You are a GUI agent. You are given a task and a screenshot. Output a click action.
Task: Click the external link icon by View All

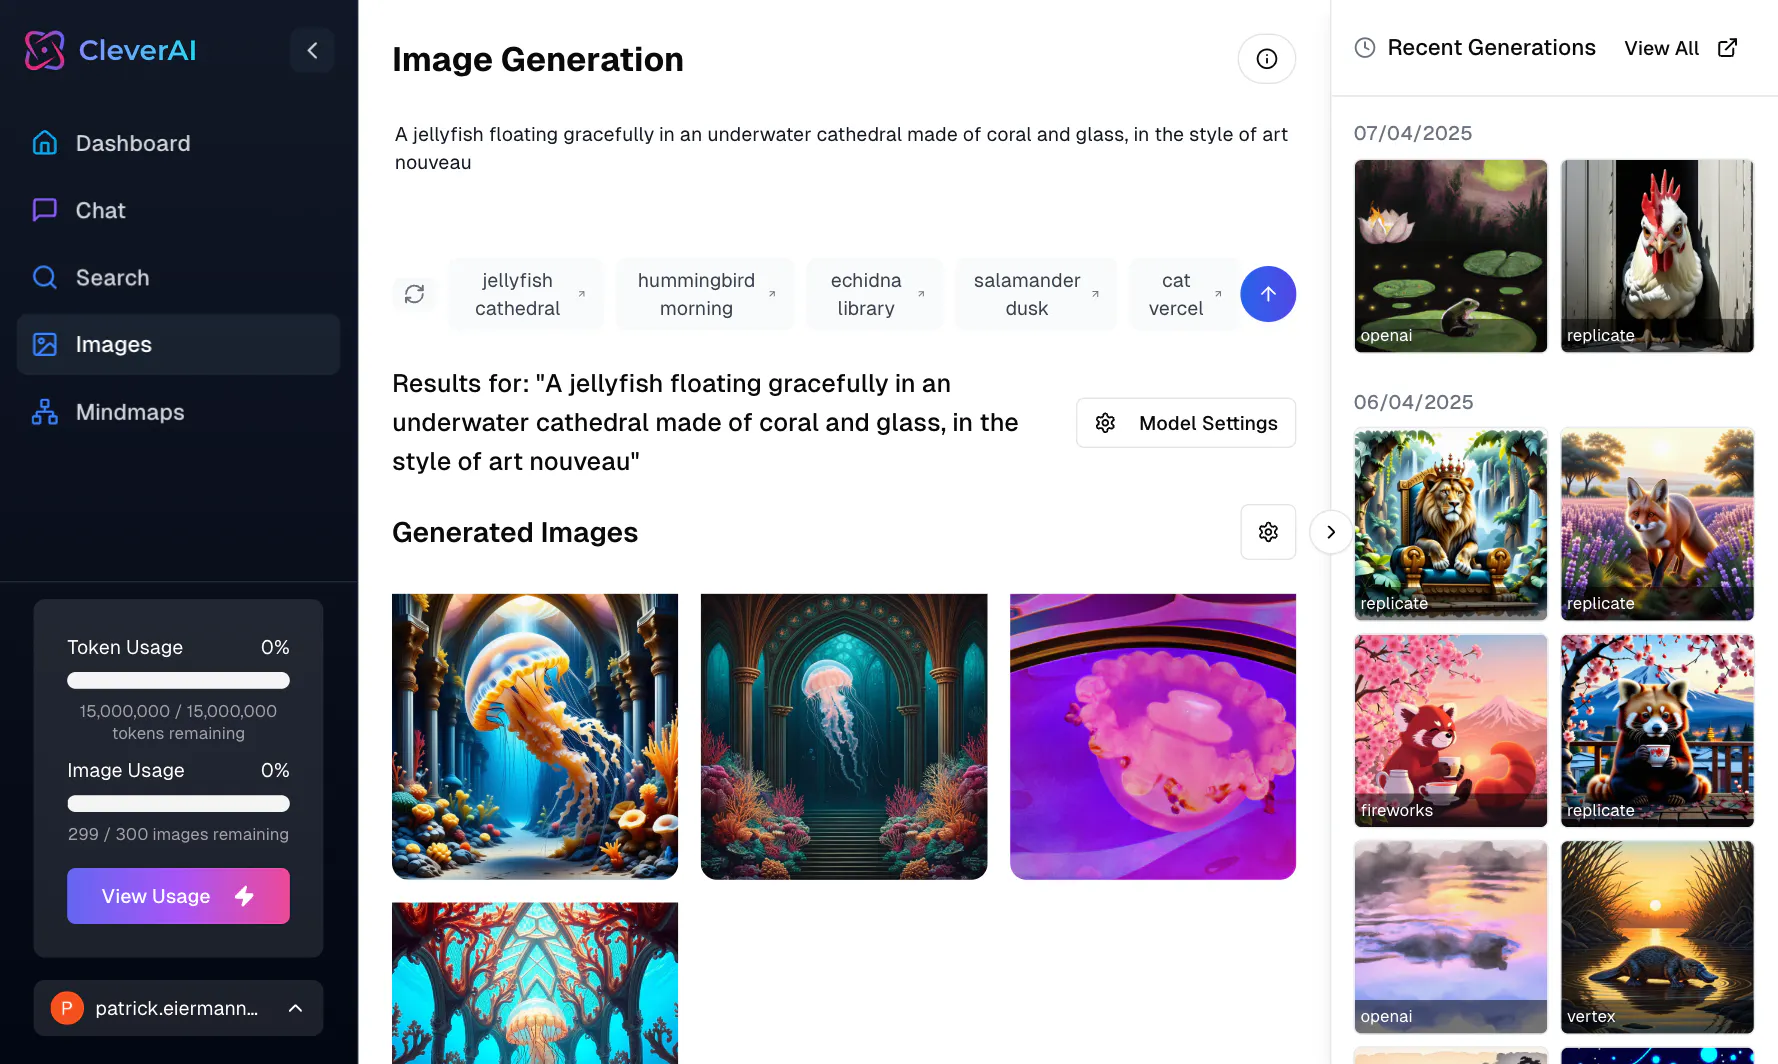pos(1727,48)
